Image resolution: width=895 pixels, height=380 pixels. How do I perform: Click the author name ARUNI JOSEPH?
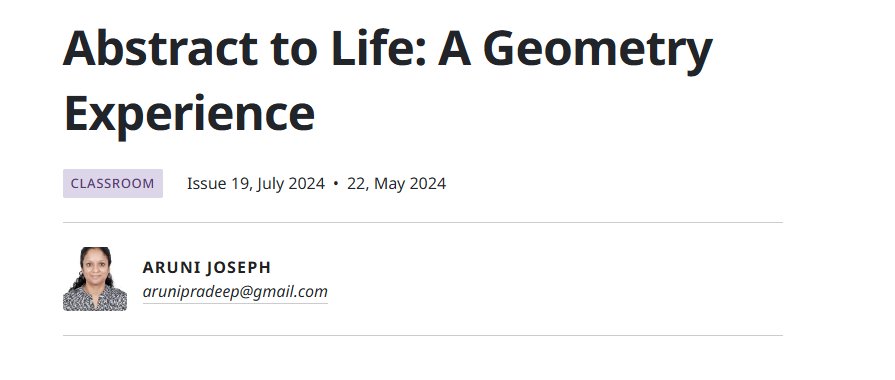[x=207, y=268]
